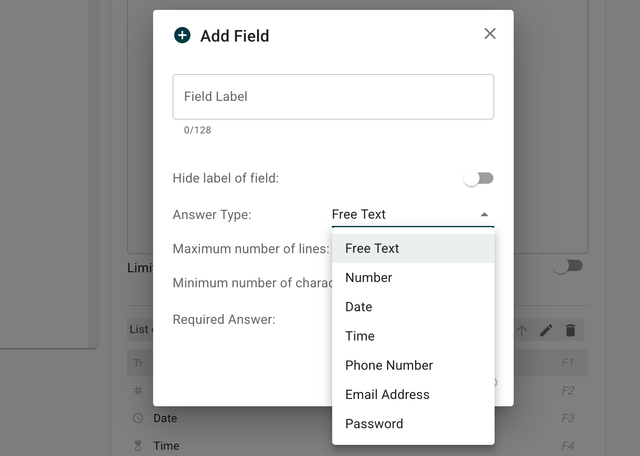Select Number answer type option

coord(369,277)
